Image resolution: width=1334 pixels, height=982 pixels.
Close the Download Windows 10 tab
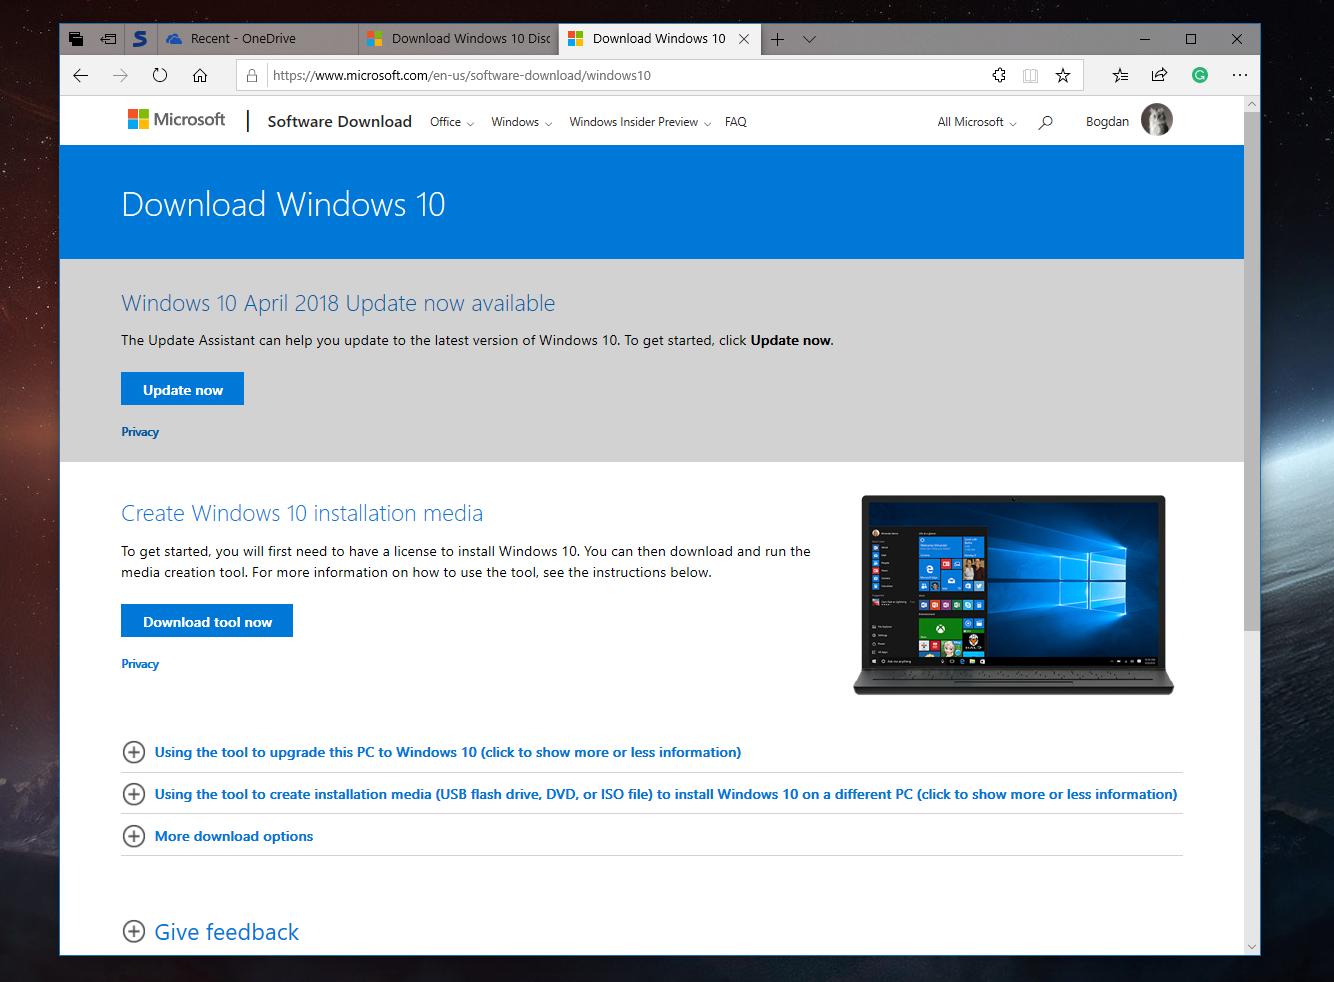pyautogui.click(x=743, y=39)
